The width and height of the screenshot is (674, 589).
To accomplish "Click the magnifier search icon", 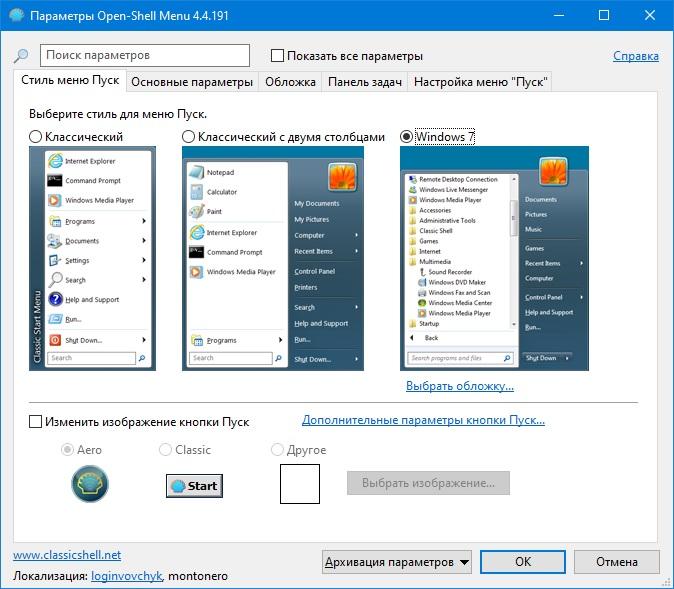I will click(x=21, y=55).
